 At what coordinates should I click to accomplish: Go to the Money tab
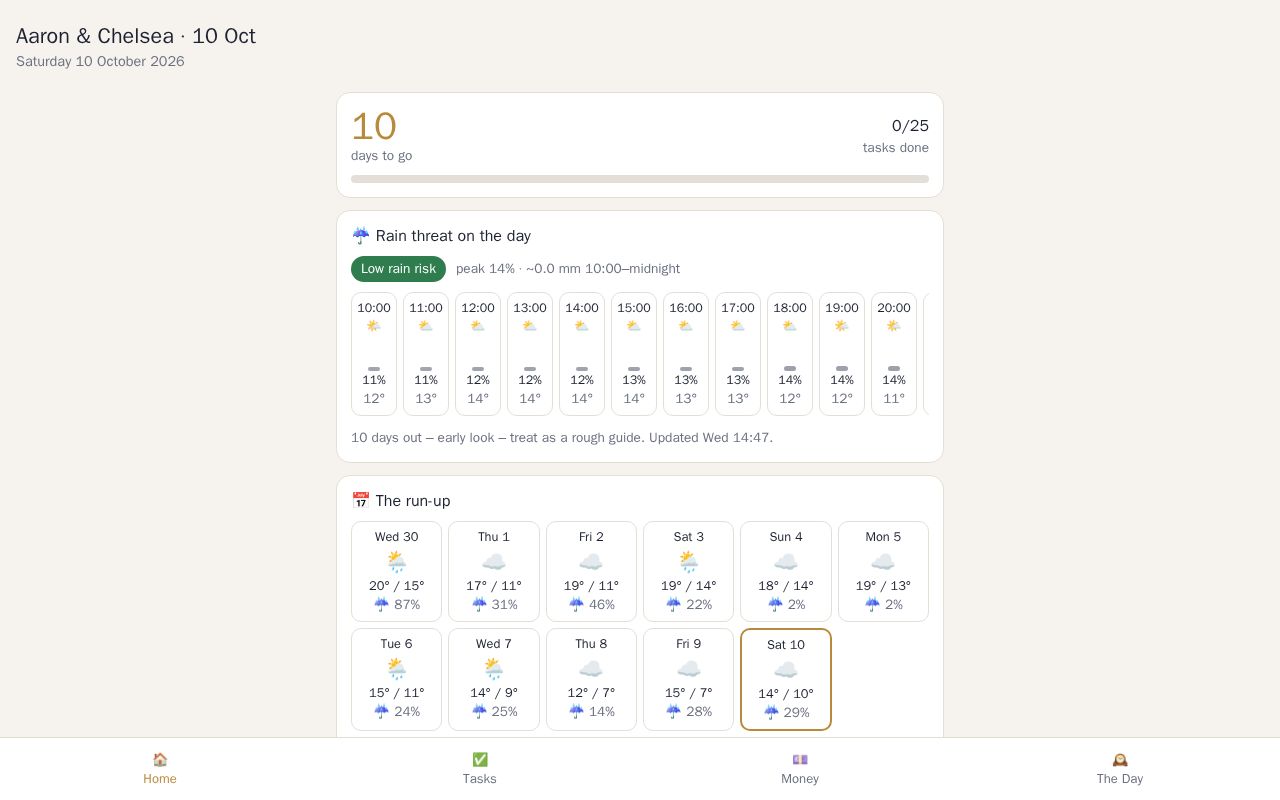tap(800, 769)
